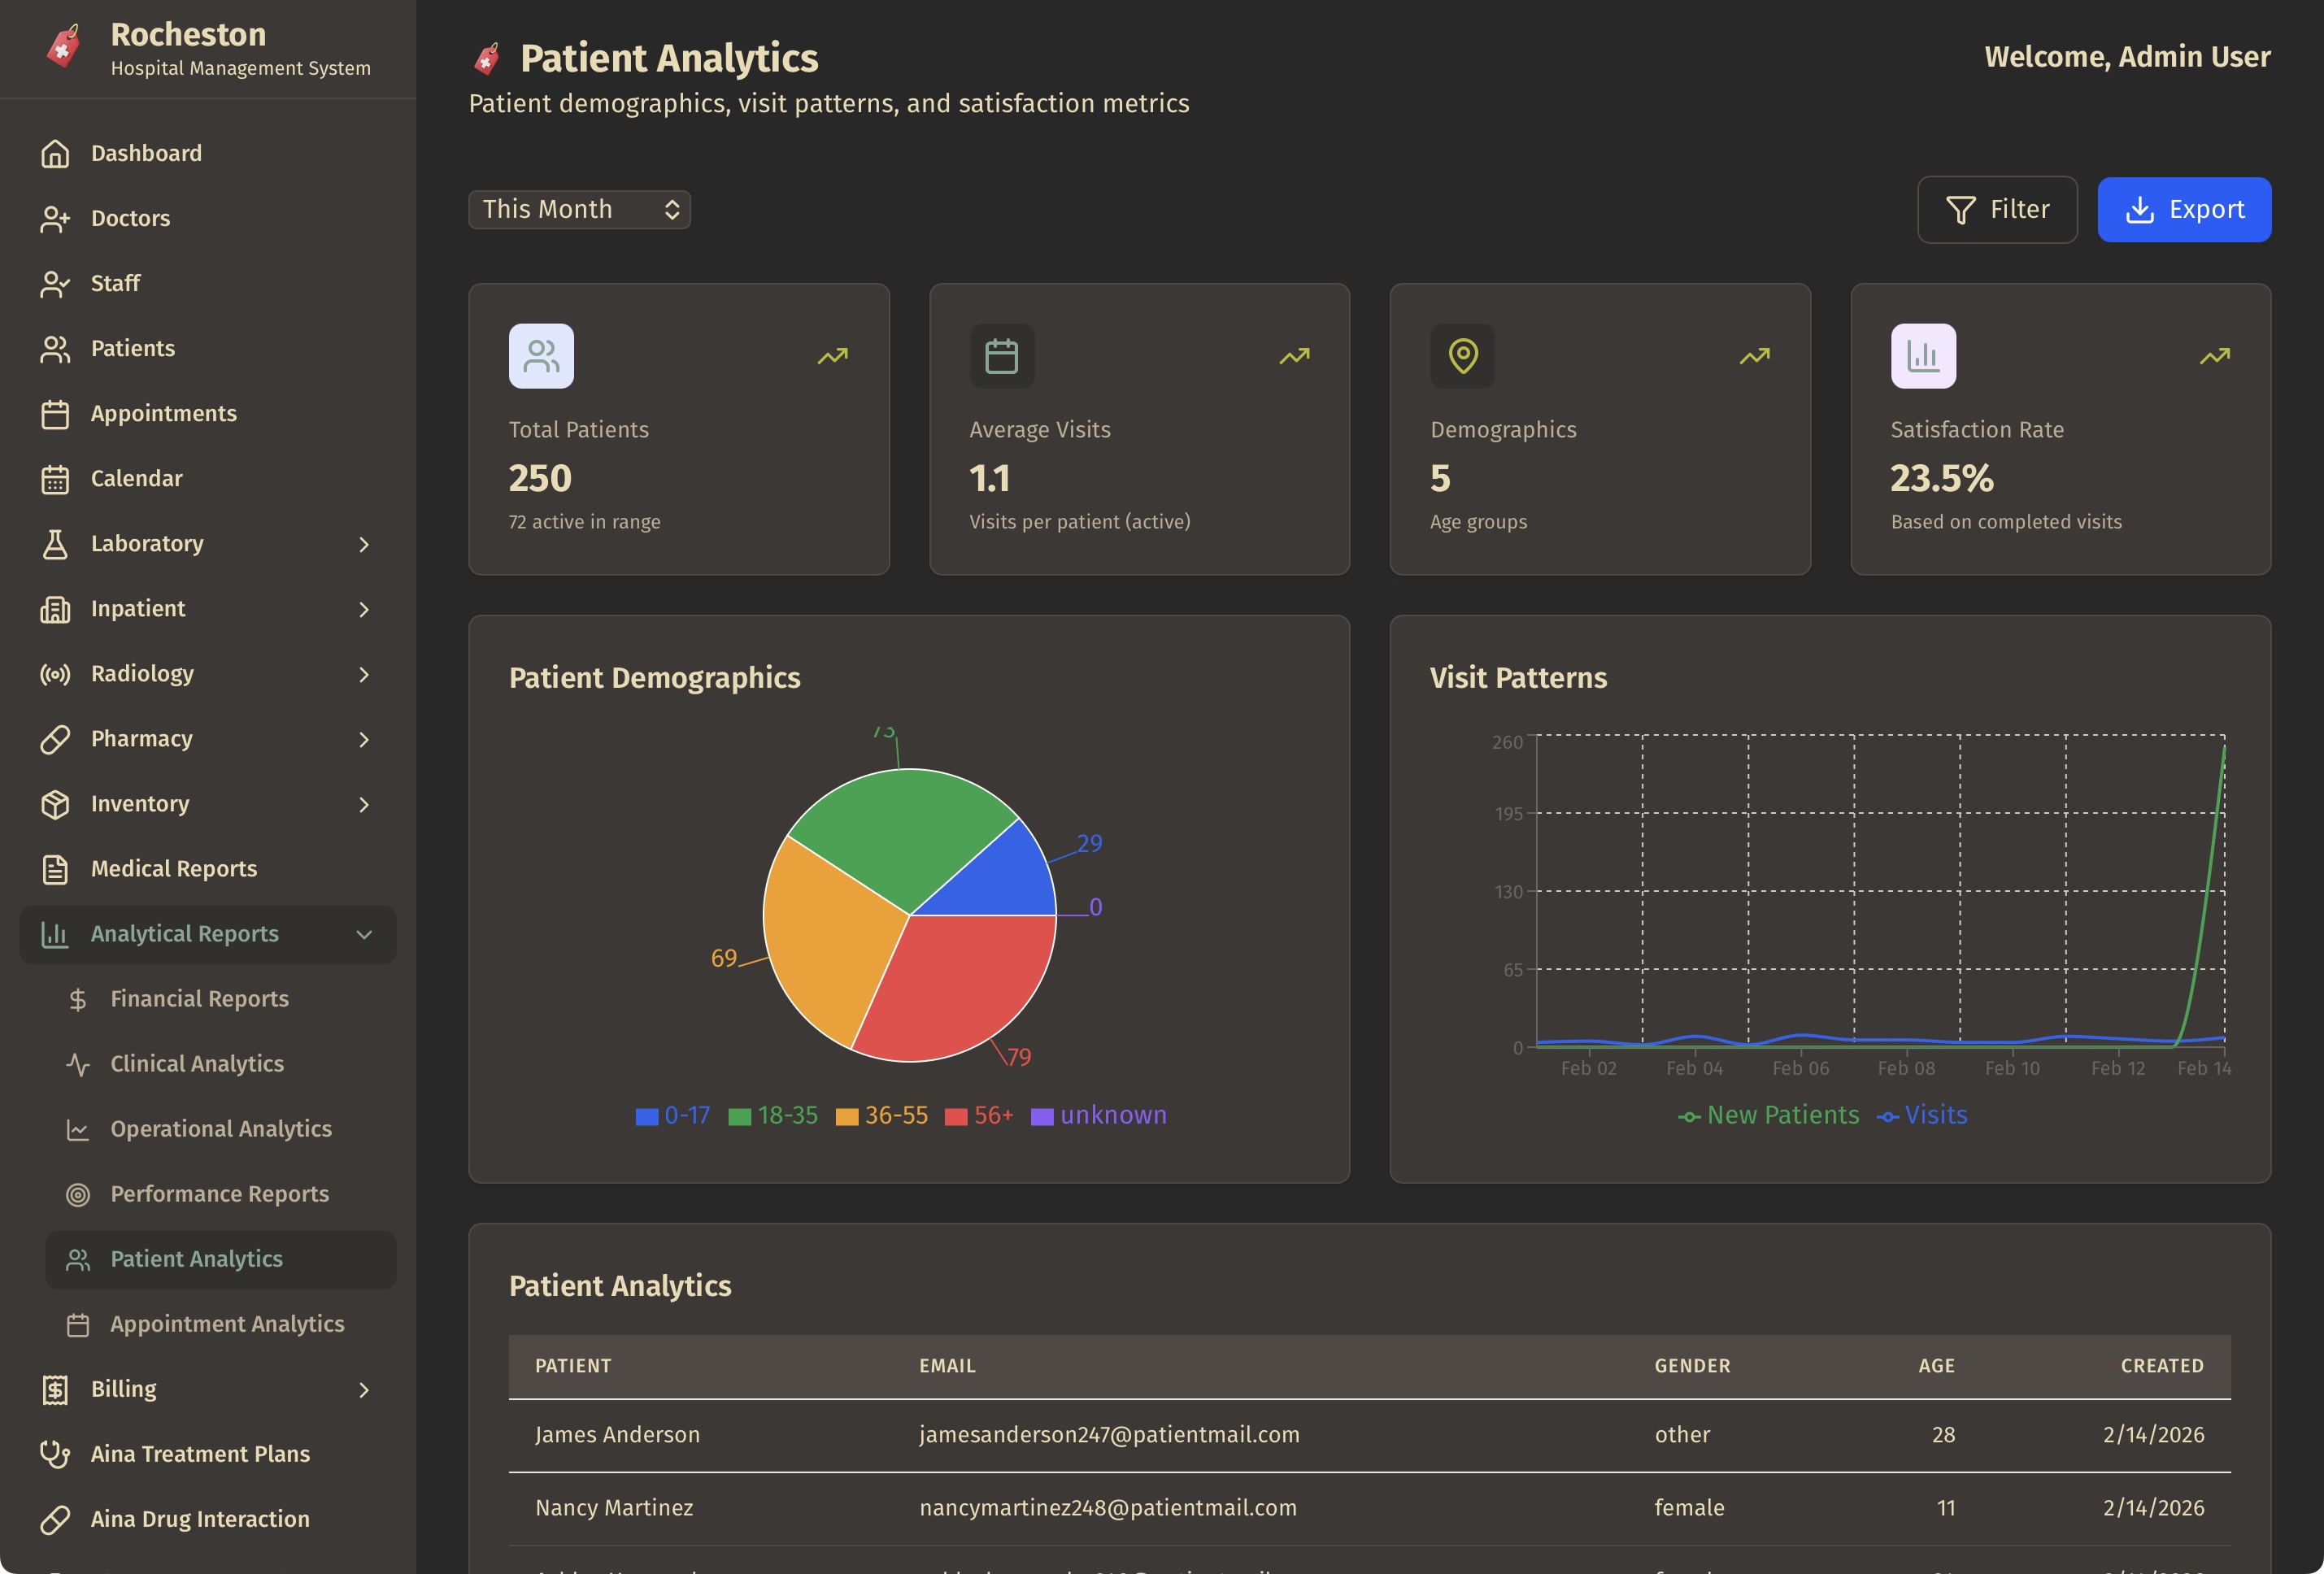Toggle New Patients line visibility
Viewport: 2324px width, 1574px height.
1769,1115
